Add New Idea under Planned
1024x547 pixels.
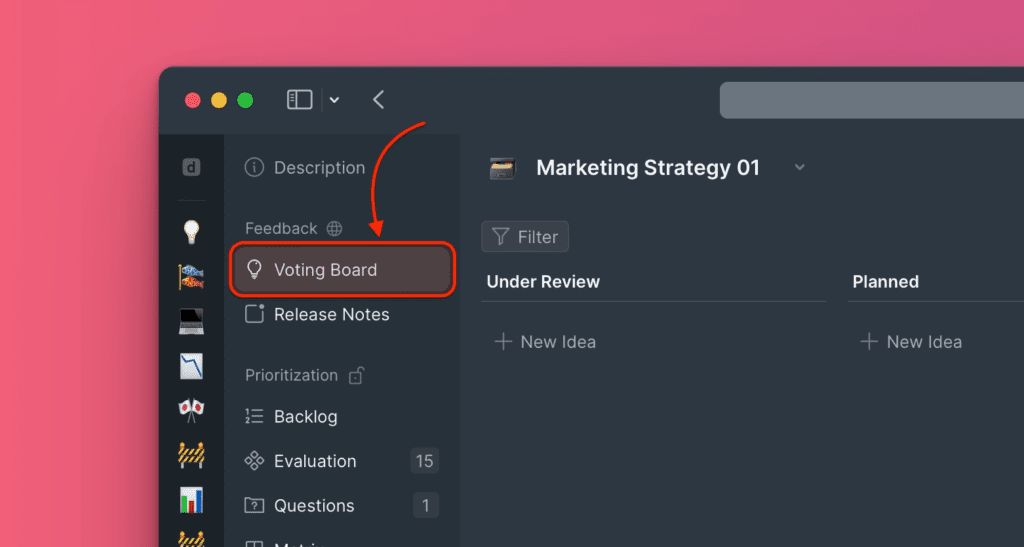click(912, 342)
